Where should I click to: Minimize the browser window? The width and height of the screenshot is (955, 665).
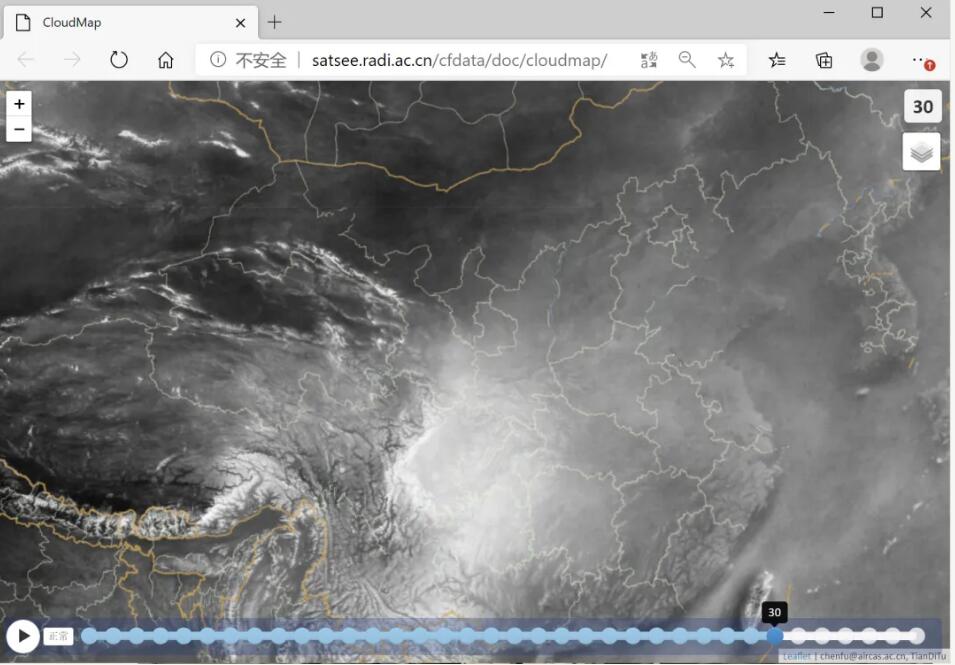(x=829, y=12)
